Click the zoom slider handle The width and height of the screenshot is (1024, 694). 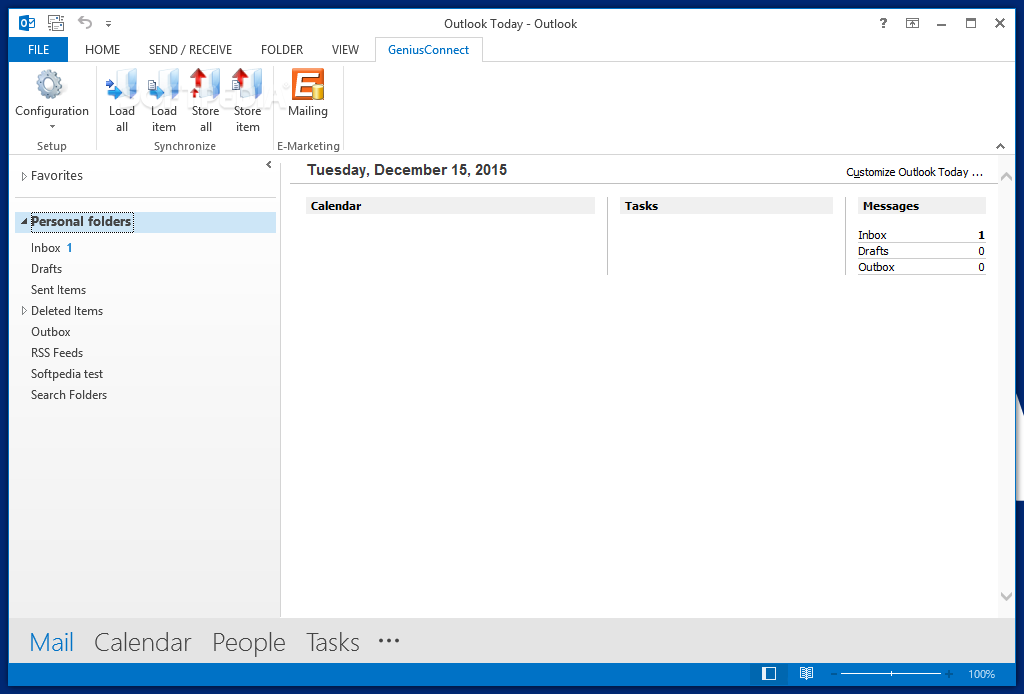coord(891,674)
